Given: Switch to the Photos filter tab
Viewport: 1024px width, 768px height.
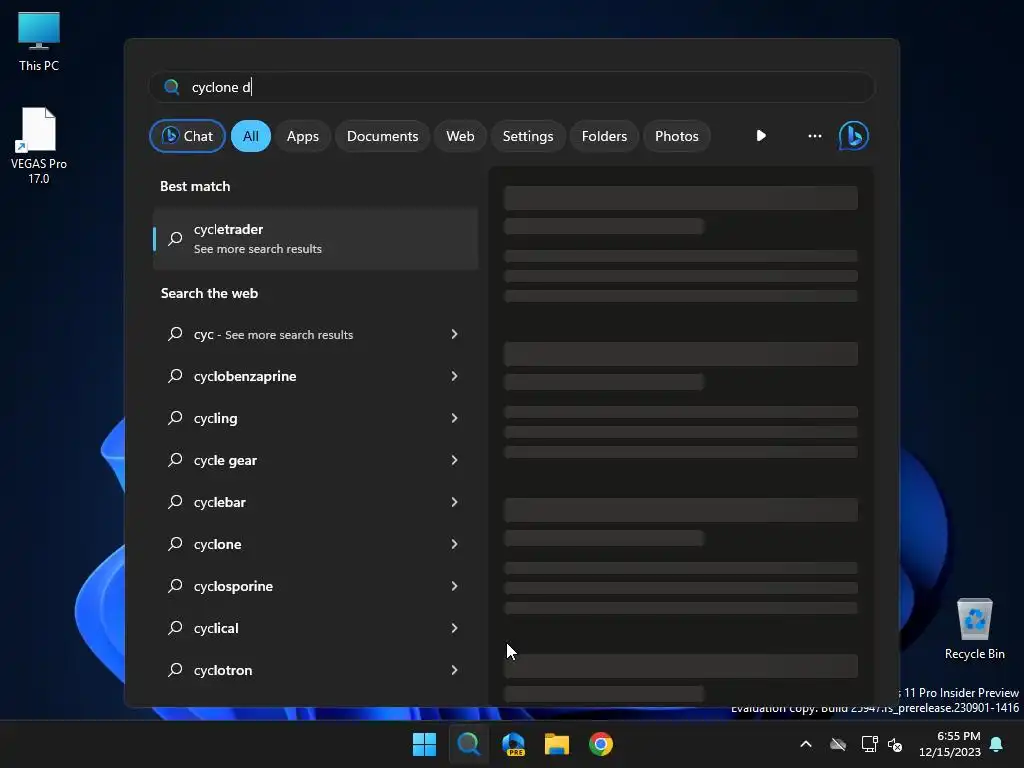Looking at the screenshot, I should point(677,136).
